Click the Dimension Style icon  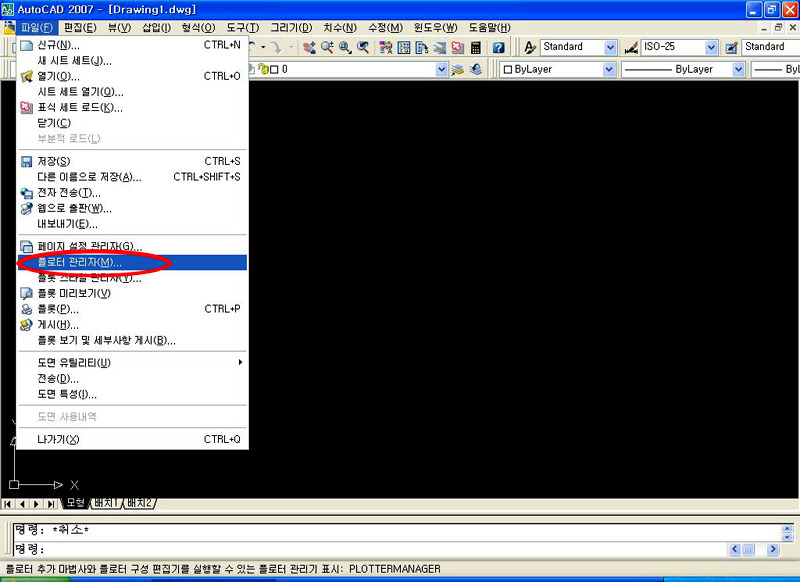[631, 47]
